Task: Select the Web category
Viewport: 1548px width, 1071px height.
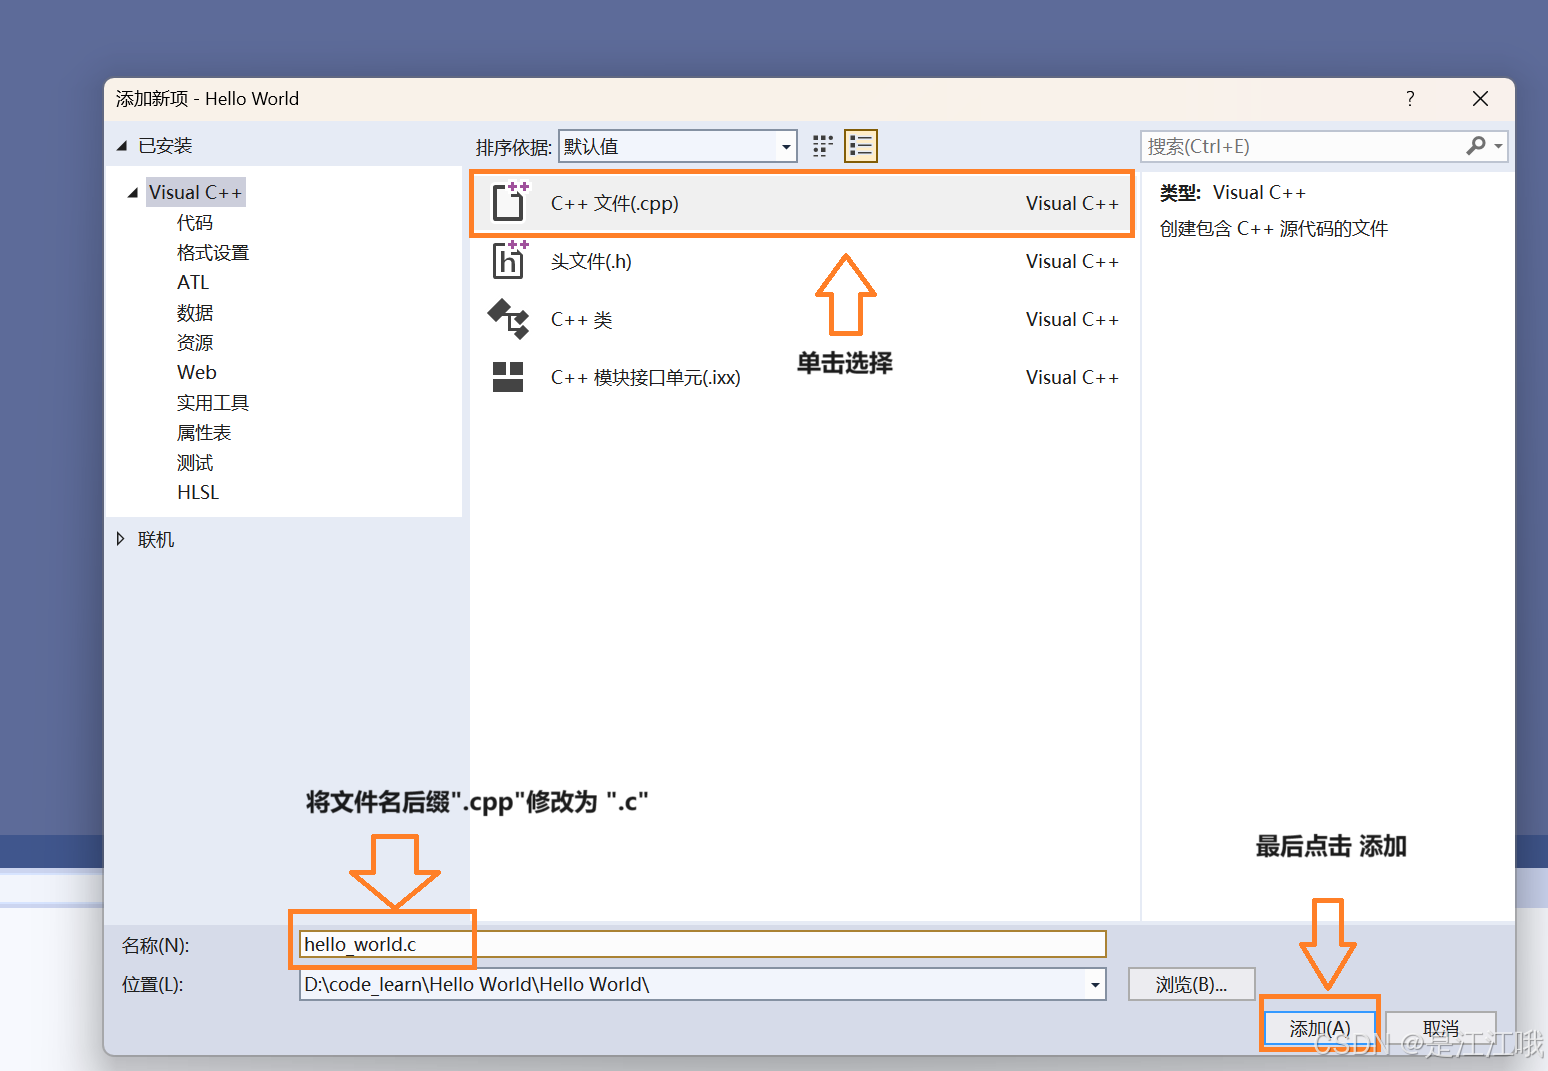Action: click(197, 372)
